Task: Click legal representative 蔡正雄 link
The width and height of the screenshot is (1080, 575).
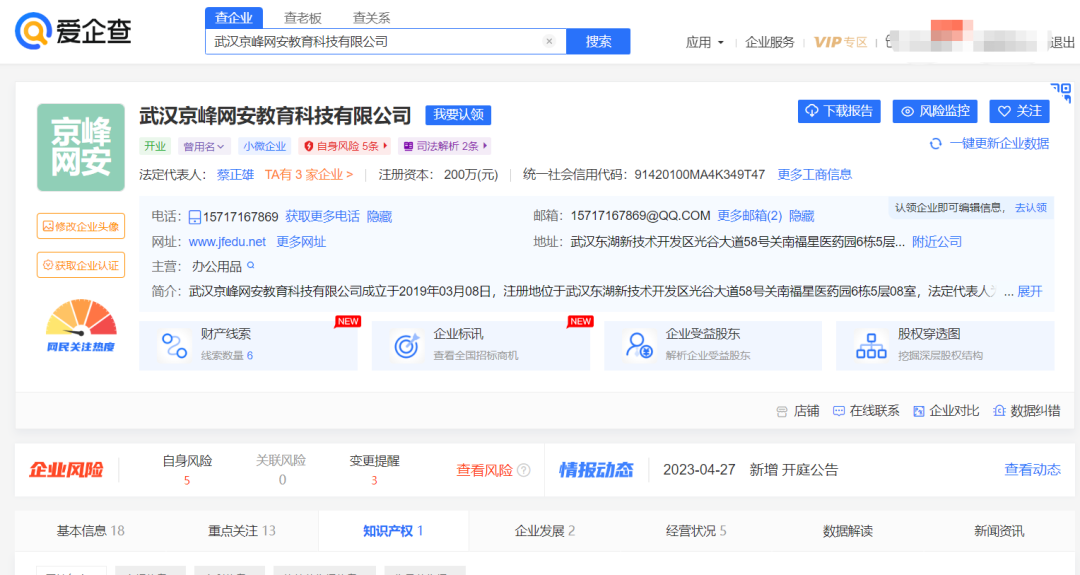Action: click(236, 175)
